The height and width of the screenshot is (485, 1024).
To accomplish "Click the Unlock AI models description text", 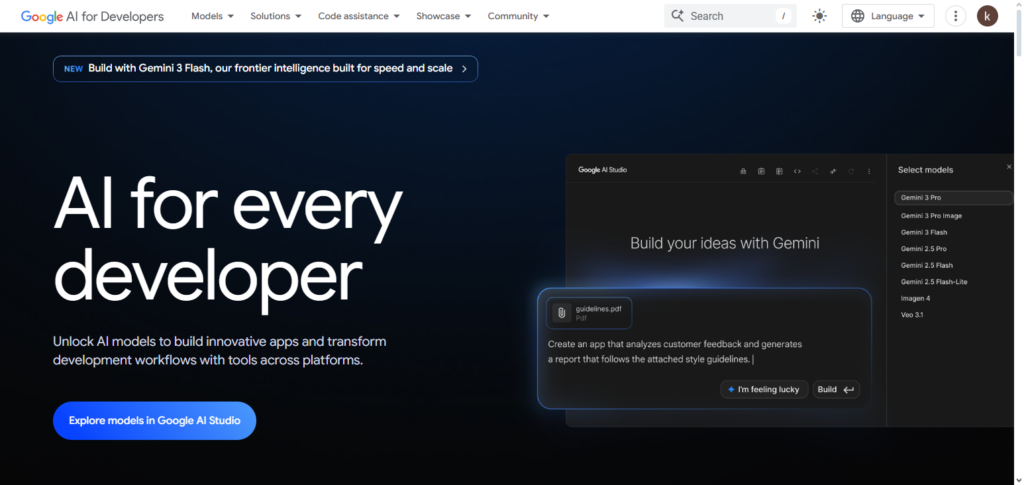I will 219,351.
